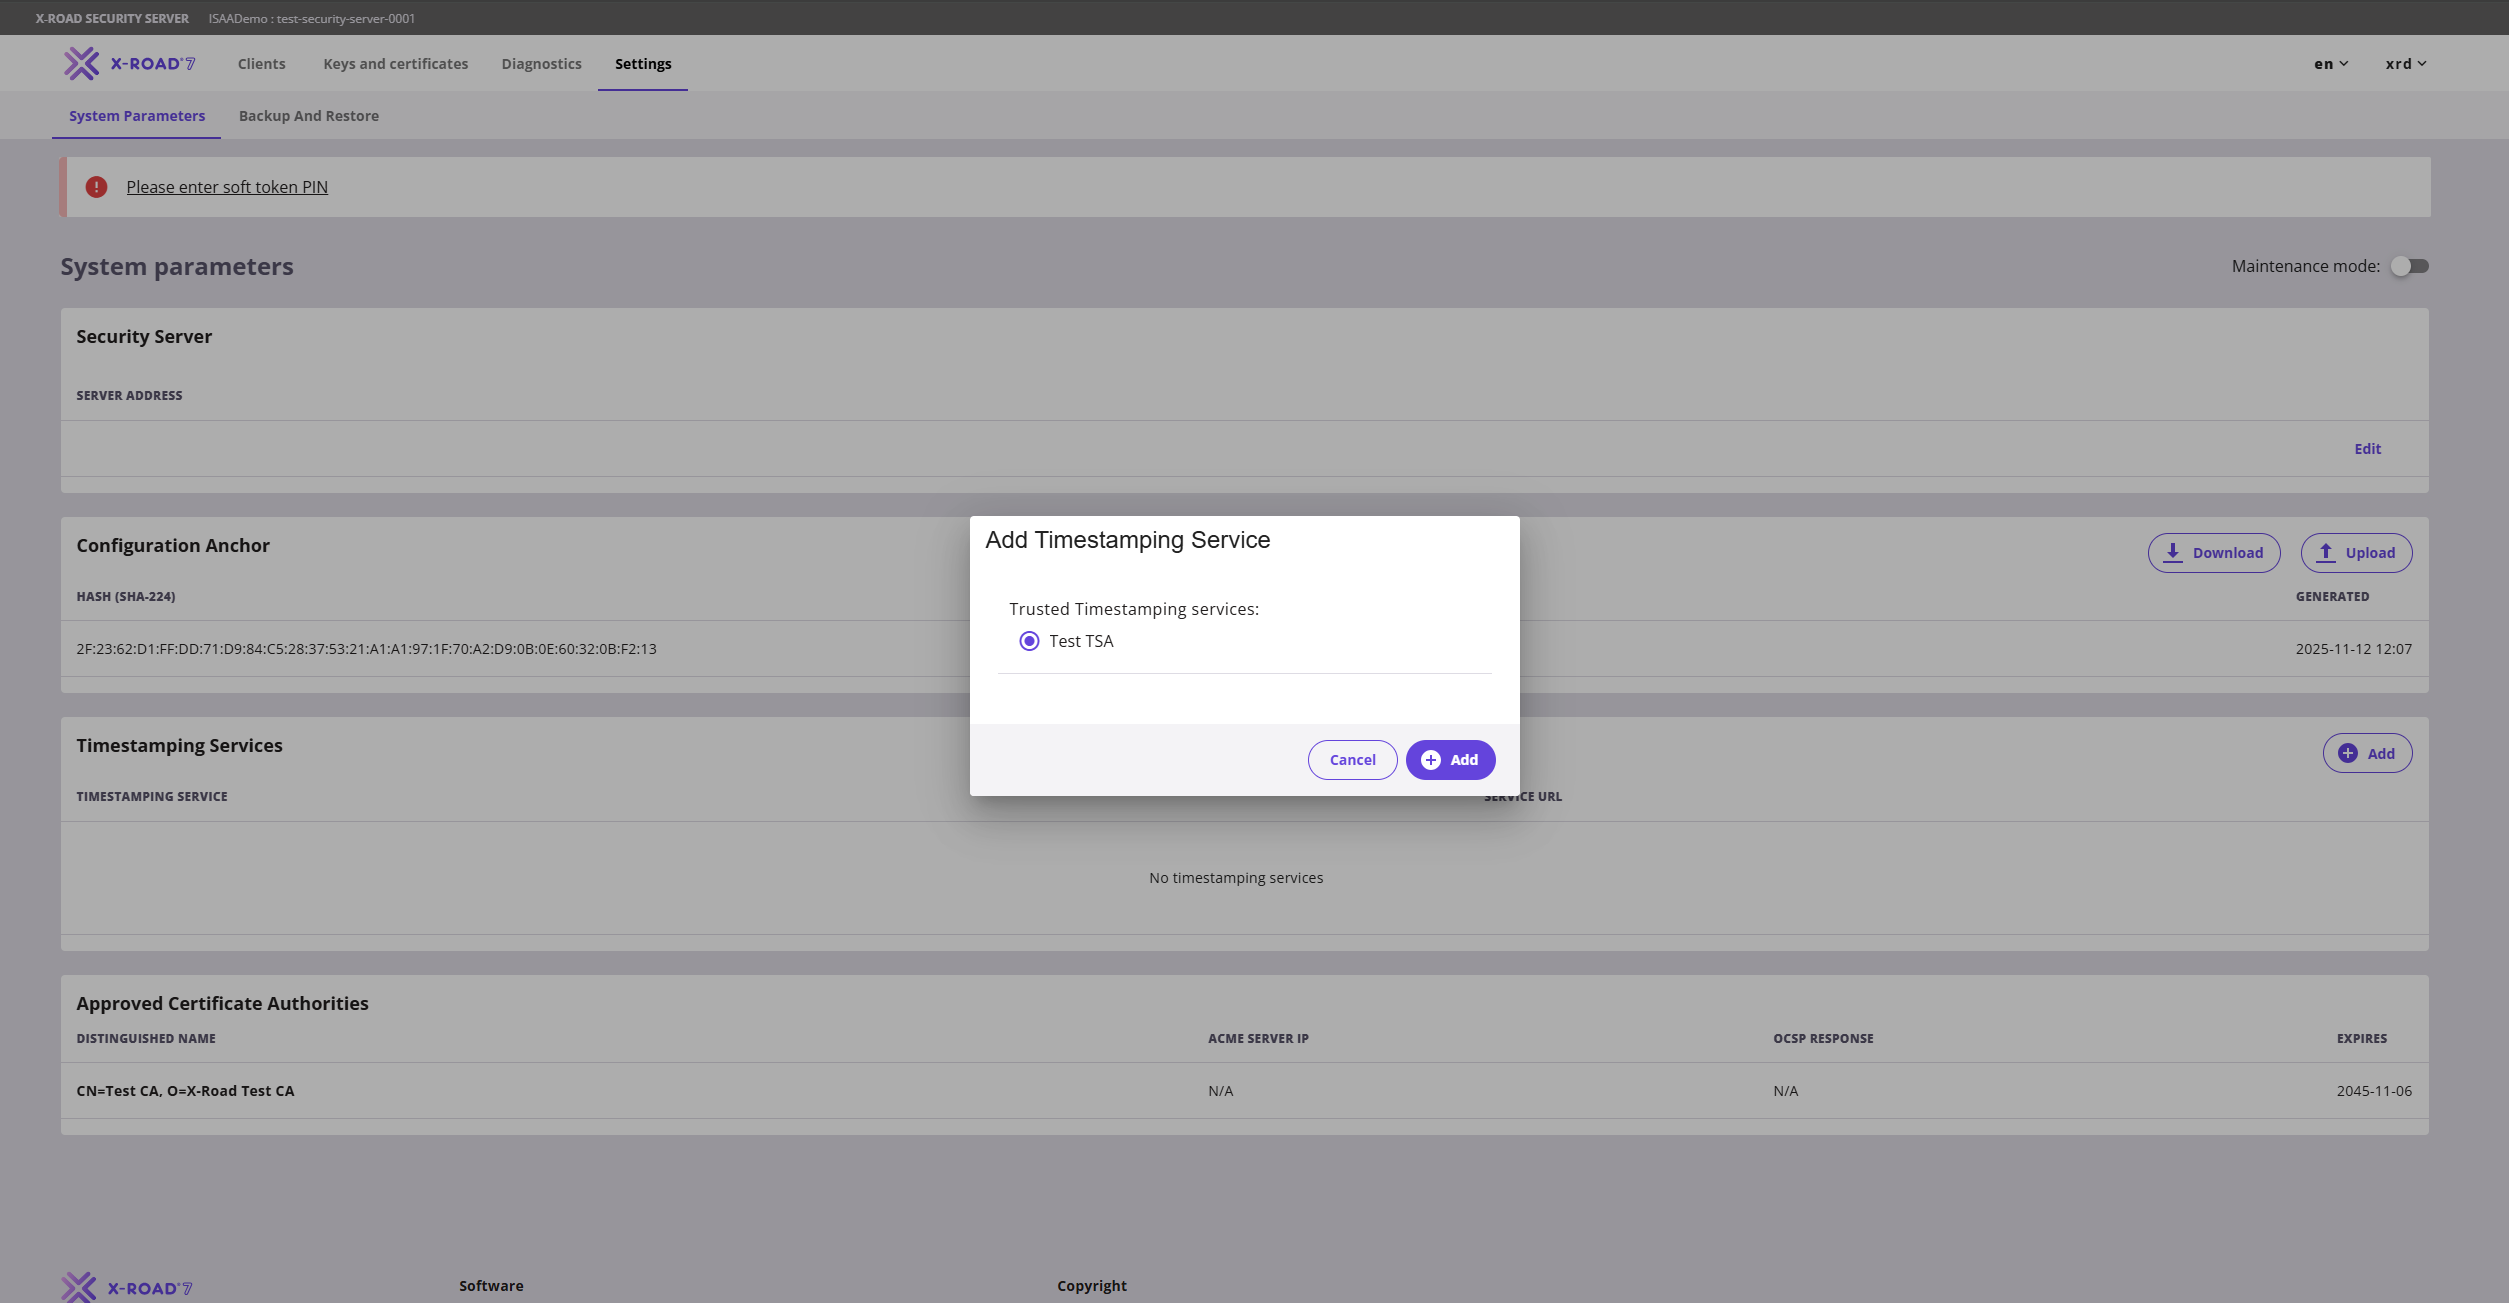Toggle the Maintenance mode switch
Viewport: 2509px width, 1303px height.
[x=2409, y=266]
